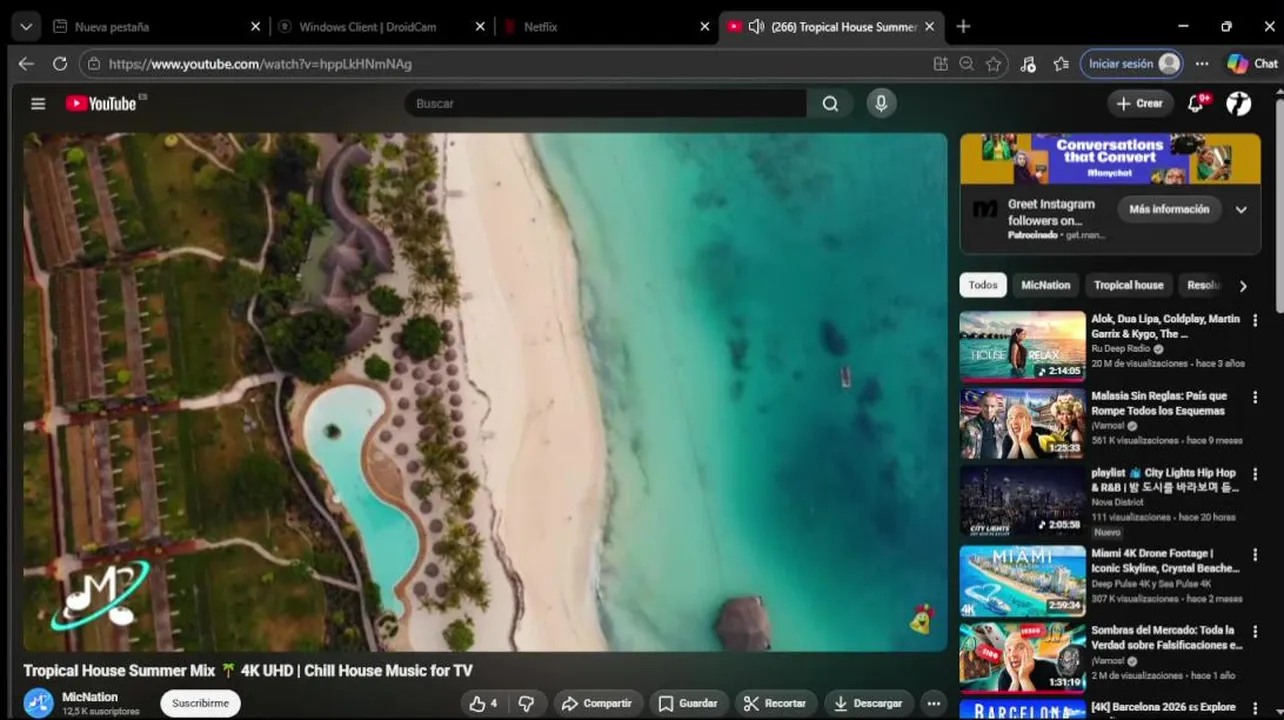
Task: Click the Suscribirme button
Action: (200, 703)
